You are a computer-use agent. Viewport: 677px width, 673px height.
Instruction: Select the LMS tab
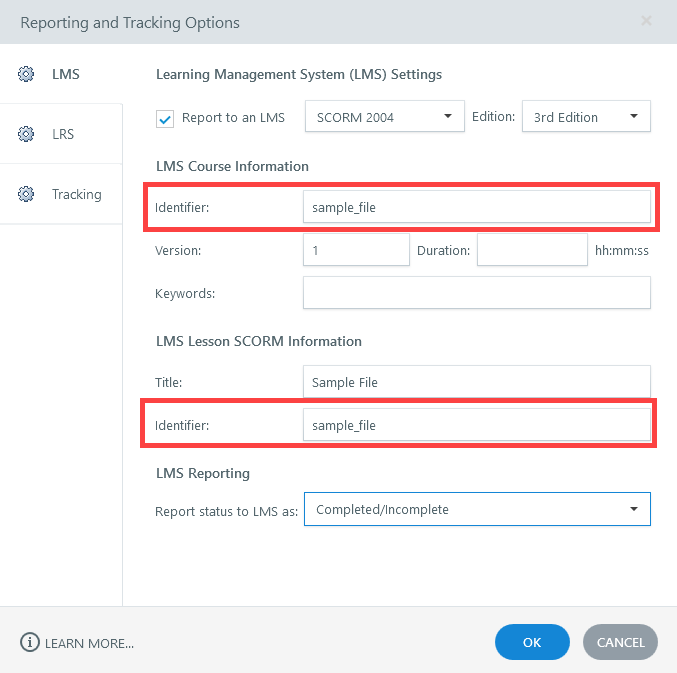click(x=65, y=74)
